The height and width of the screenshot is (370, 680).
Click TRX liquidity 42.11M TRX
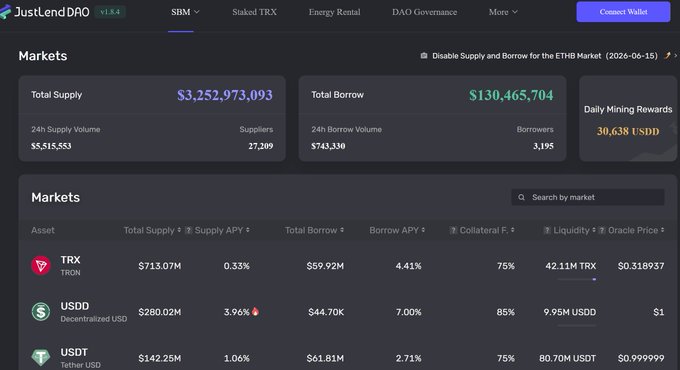point(571,266)
